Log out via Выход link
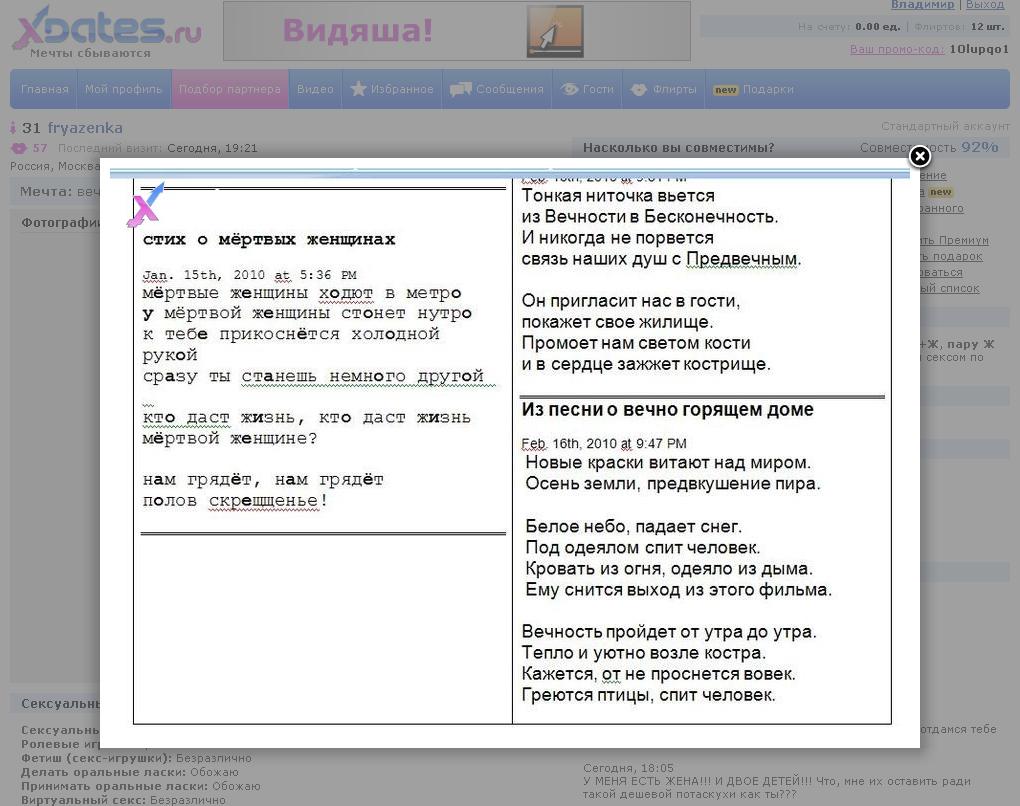Image resolution: width=1020 pixels, height=806 pixels. (984, 5)
